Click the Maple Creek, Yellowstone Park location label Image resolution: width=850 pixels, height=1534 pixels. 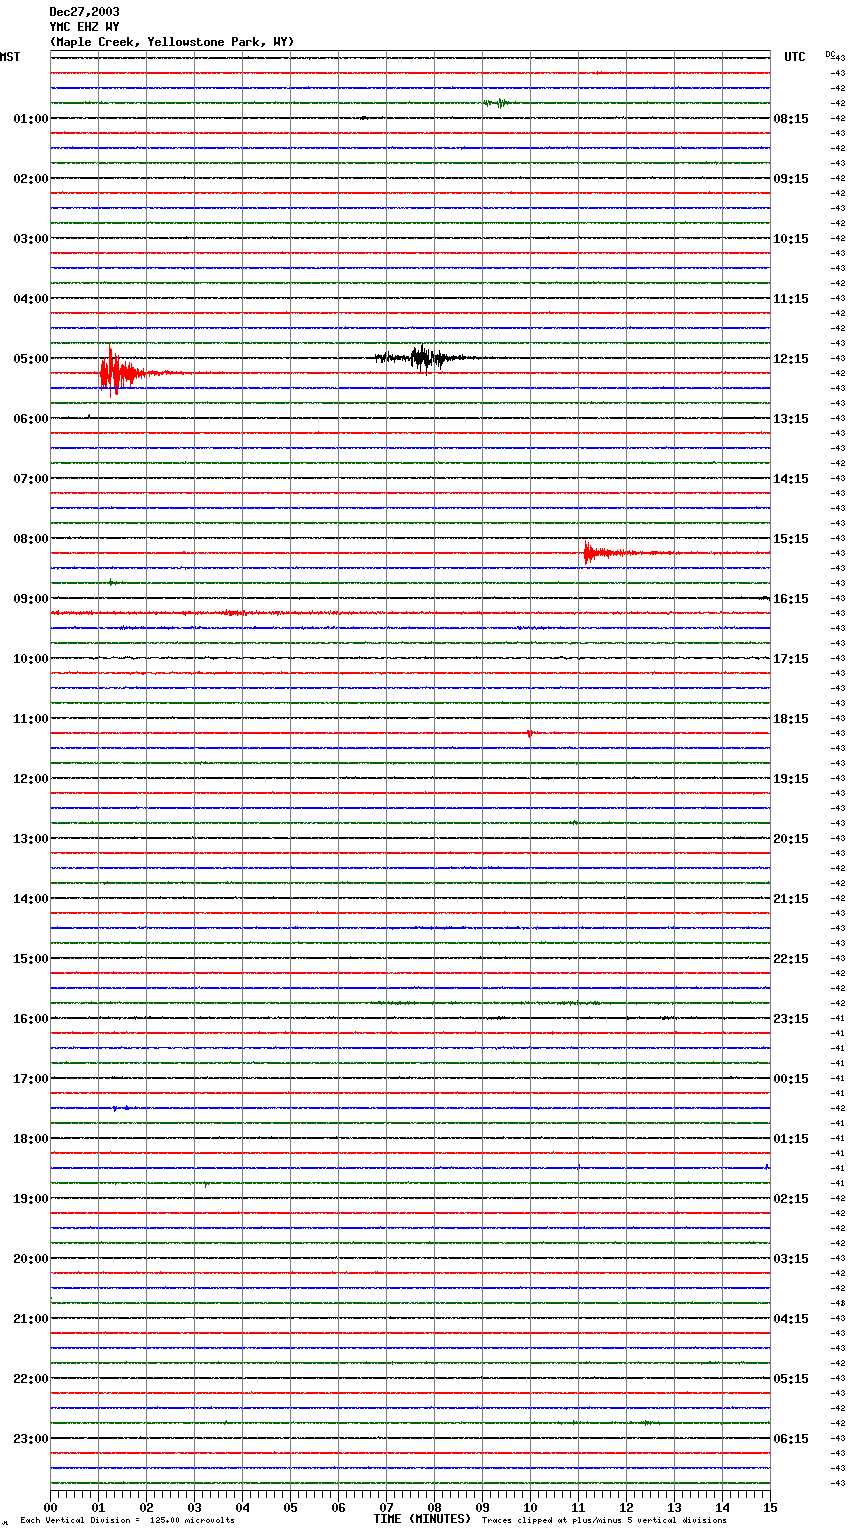coord(172,42)
